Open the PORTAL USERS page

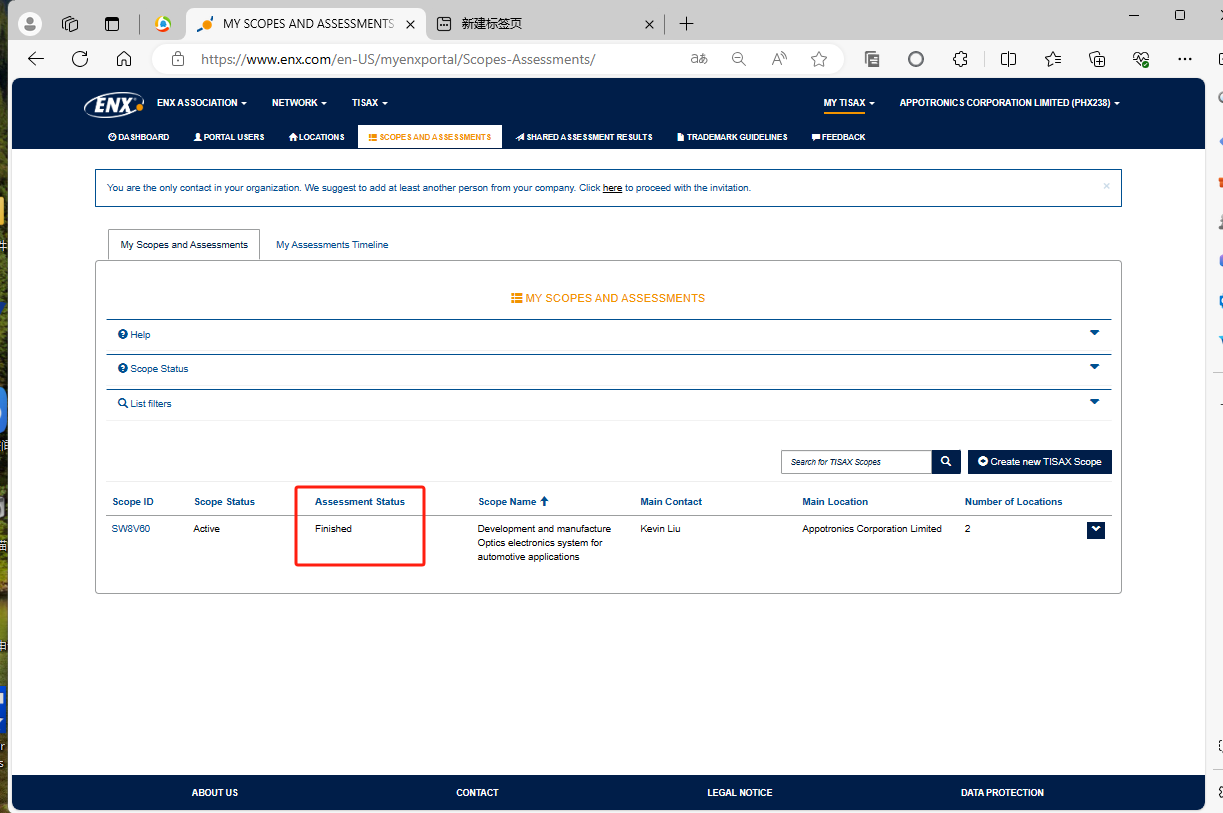point(229,137)
